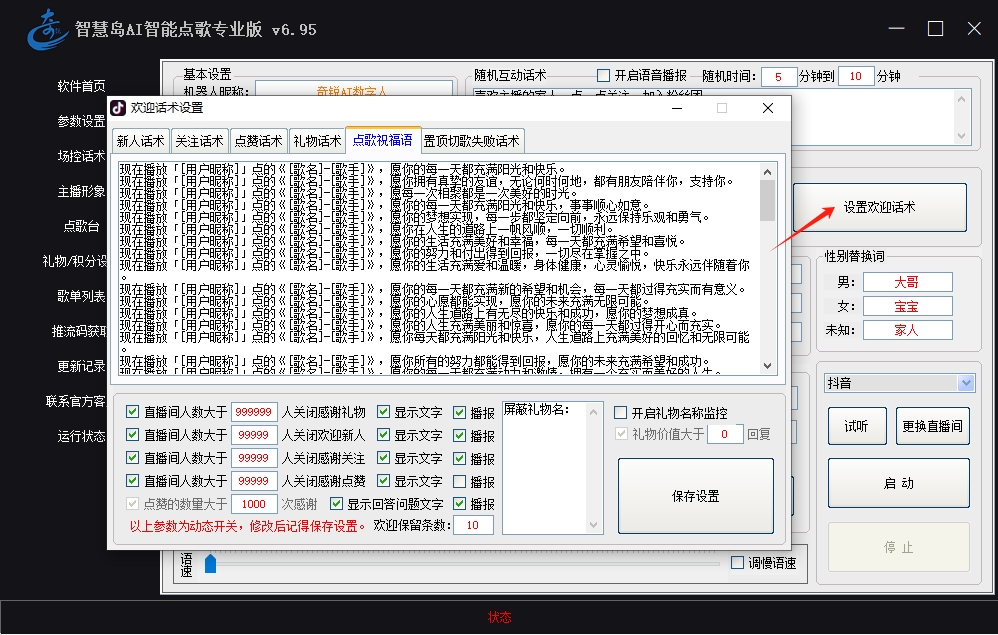The image size is (998, 635).
Task: Click the 更换直播间 button
Action: (932, 426)
